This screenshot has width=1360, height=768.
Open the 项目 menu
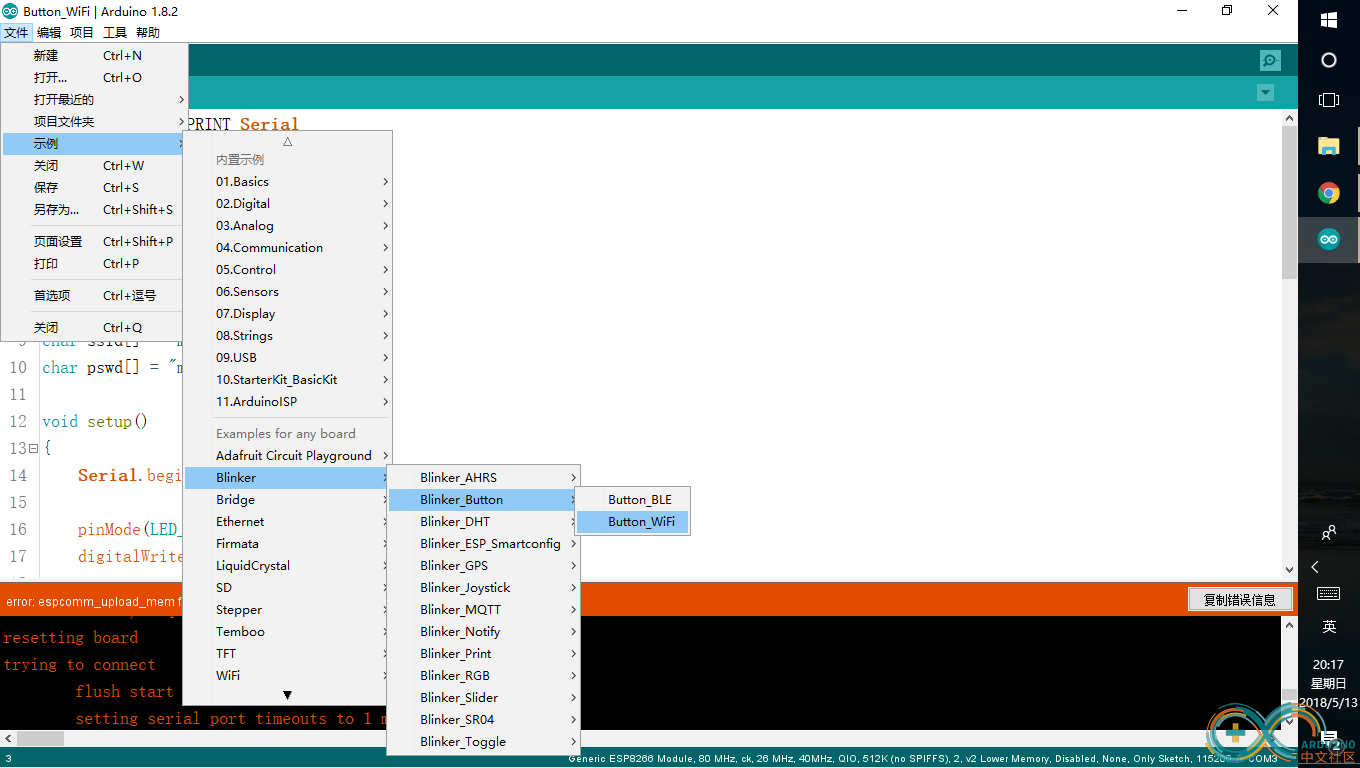[82, 33]
